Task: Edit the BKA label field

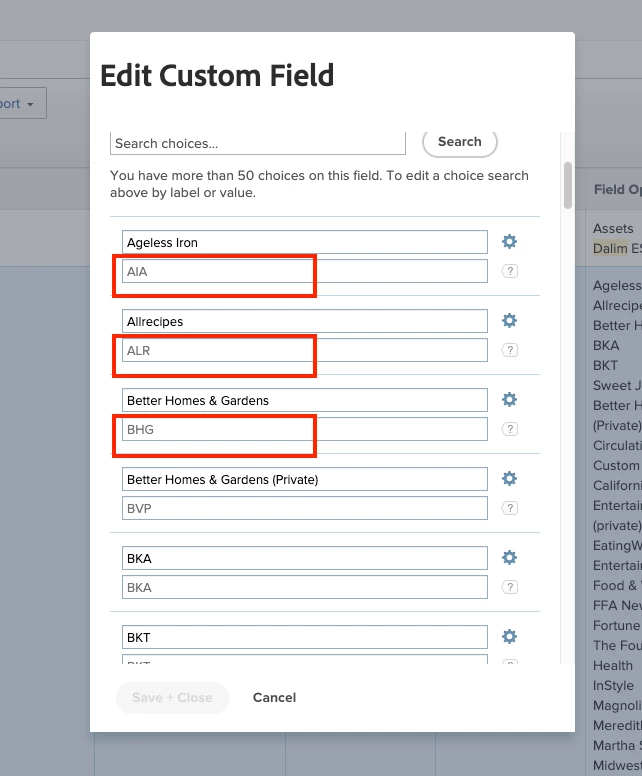Action: (x=305, y=558)
